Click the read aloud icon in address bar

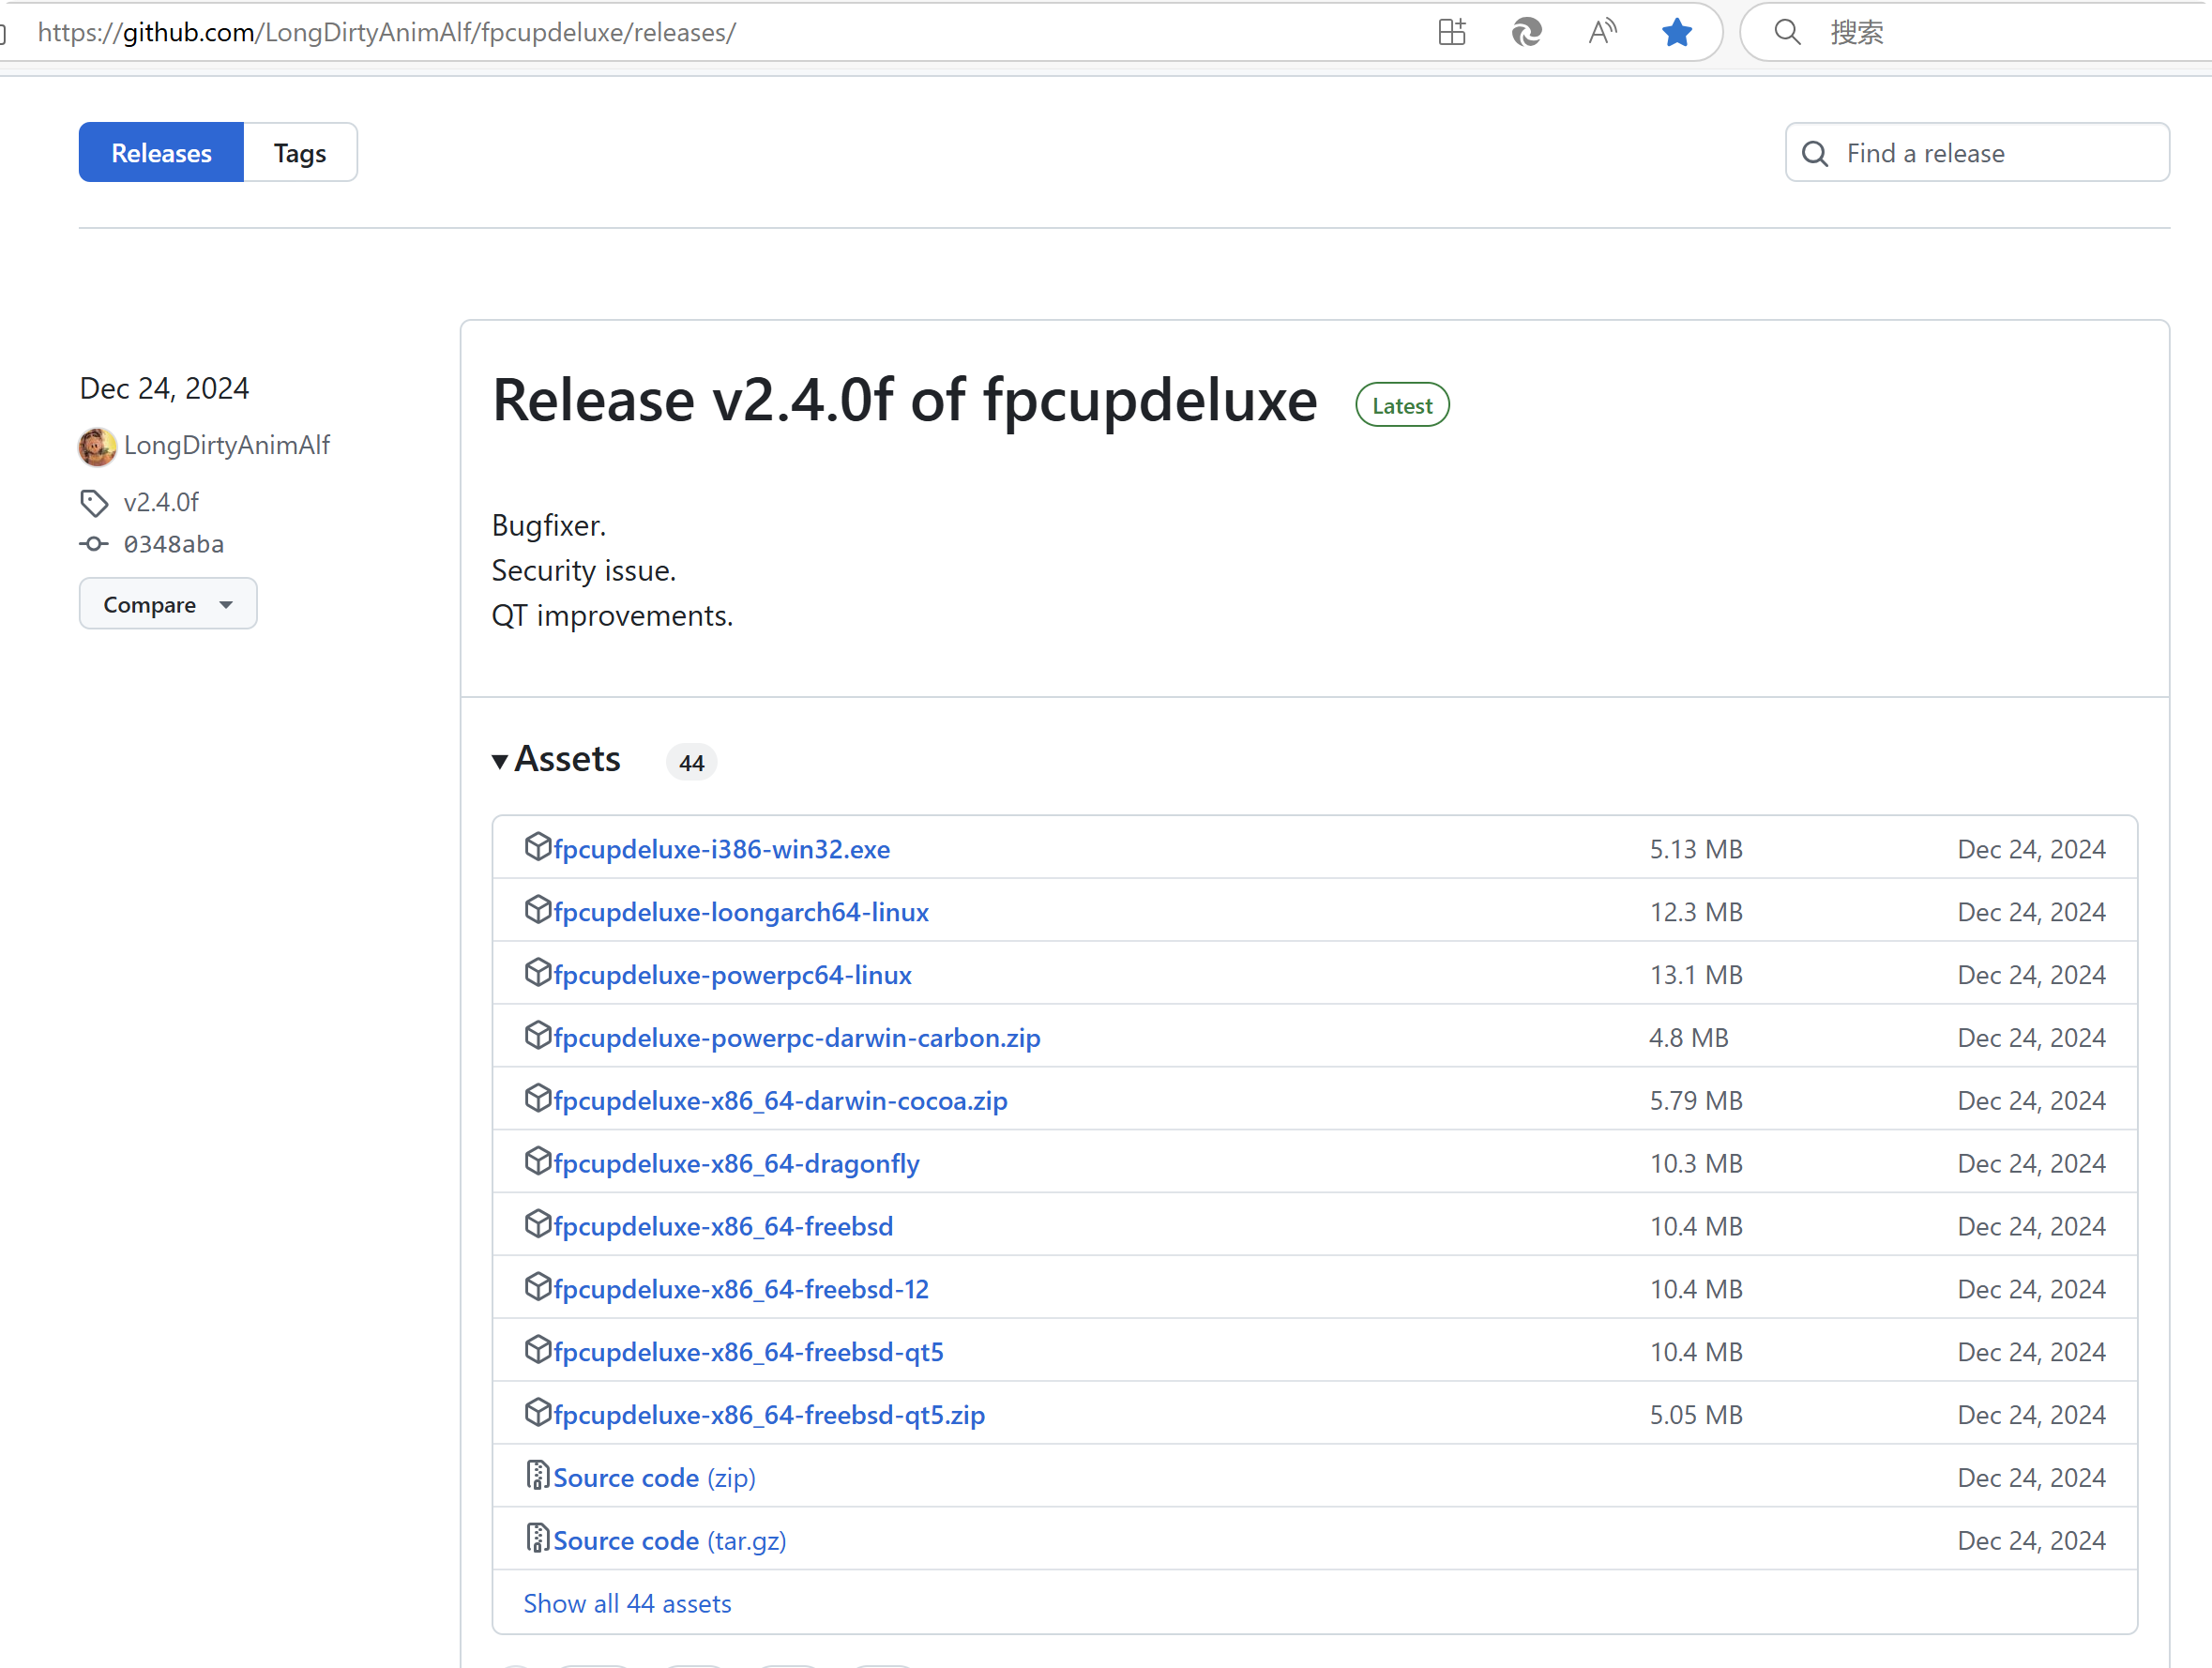click(1602, 33)
